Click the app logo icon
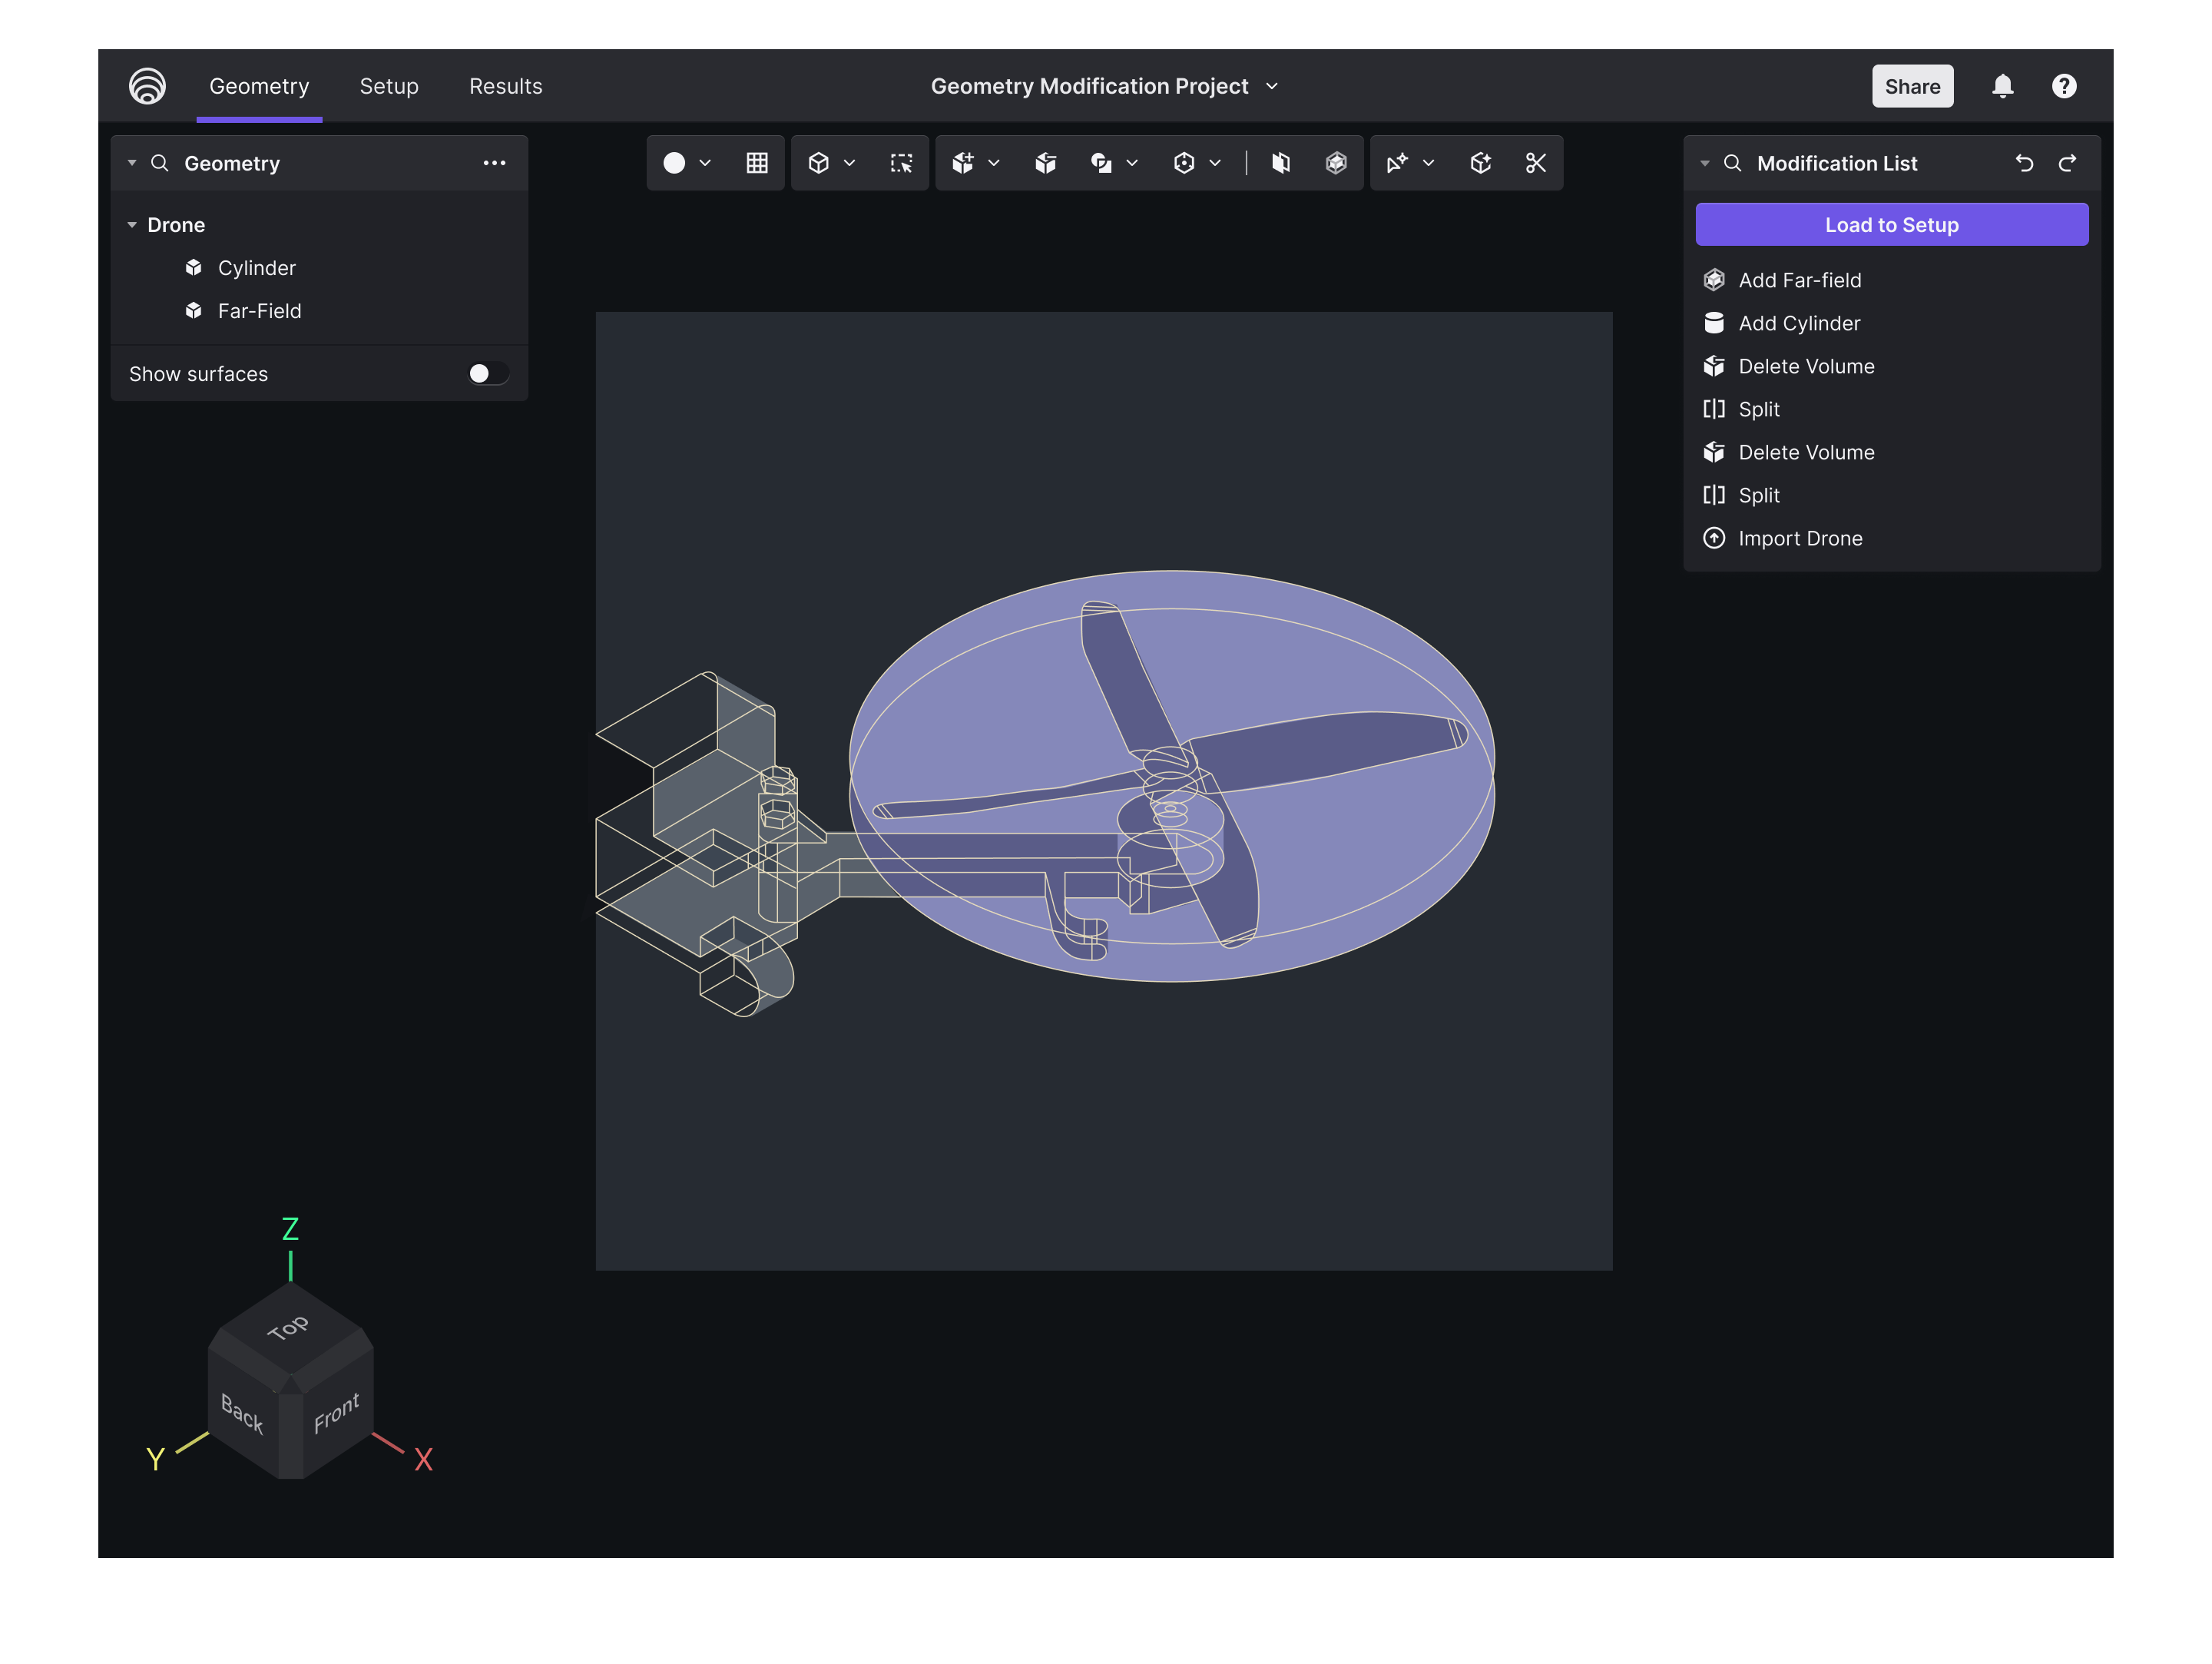This screenshot has height=1664, width=2212. click(147, 86)
